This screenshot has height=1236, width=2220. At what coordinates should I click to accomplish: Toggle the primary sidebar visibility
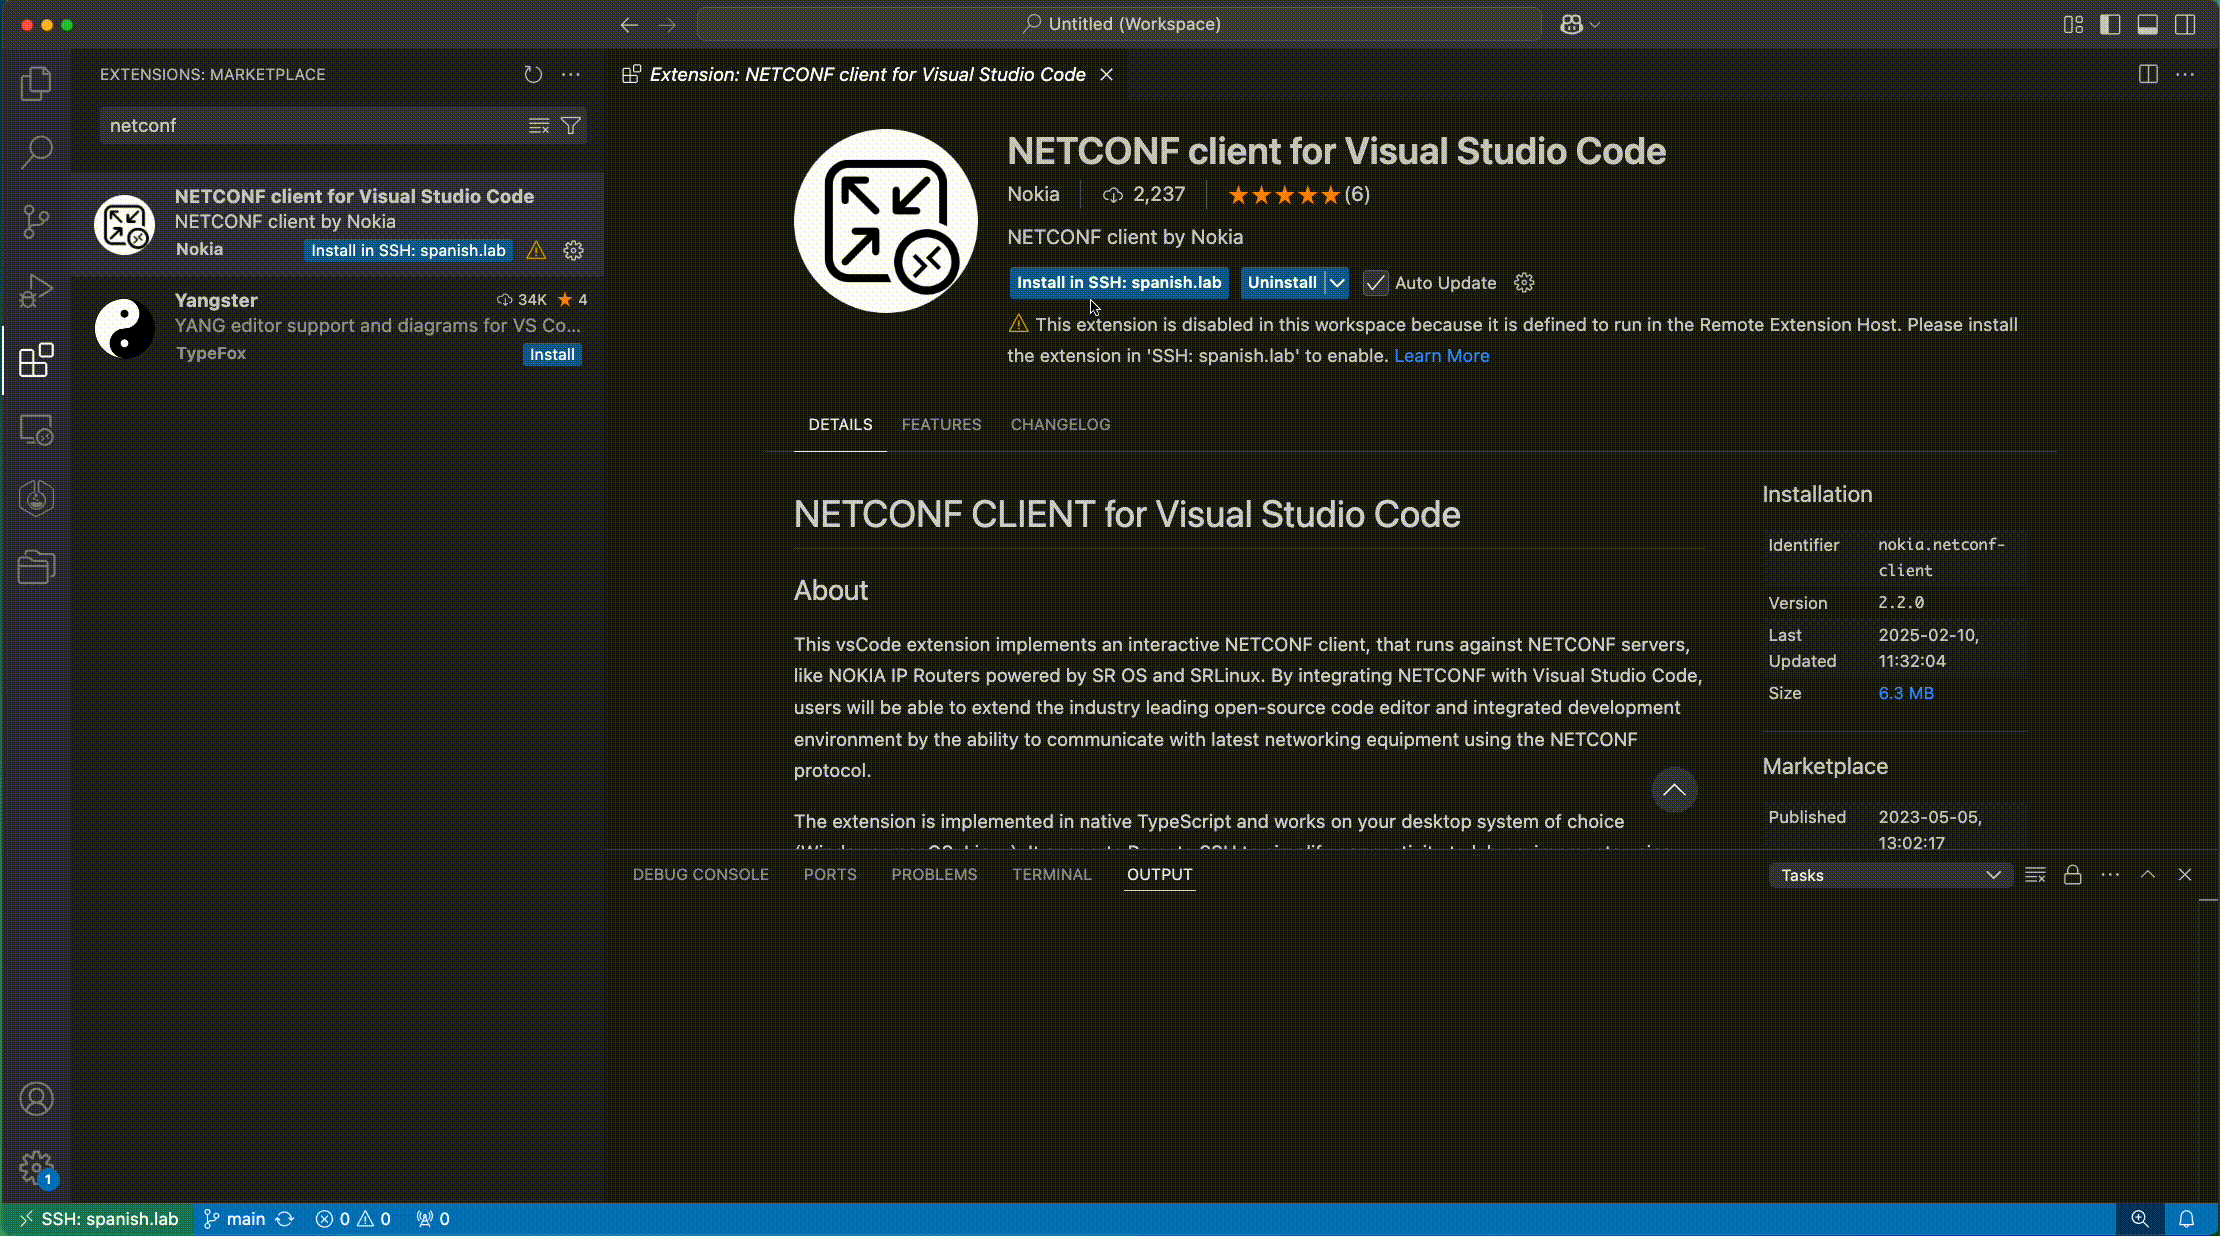tap(2110, 24)
